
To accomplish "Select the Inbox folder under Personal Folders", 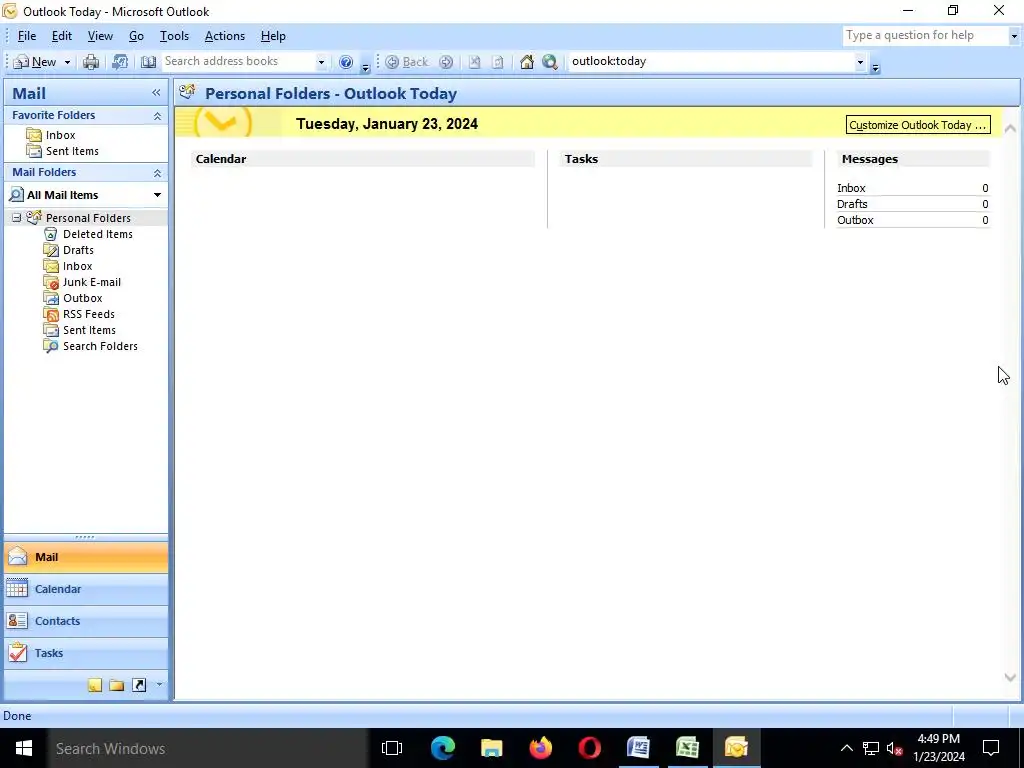I will [x=77, y=266].
